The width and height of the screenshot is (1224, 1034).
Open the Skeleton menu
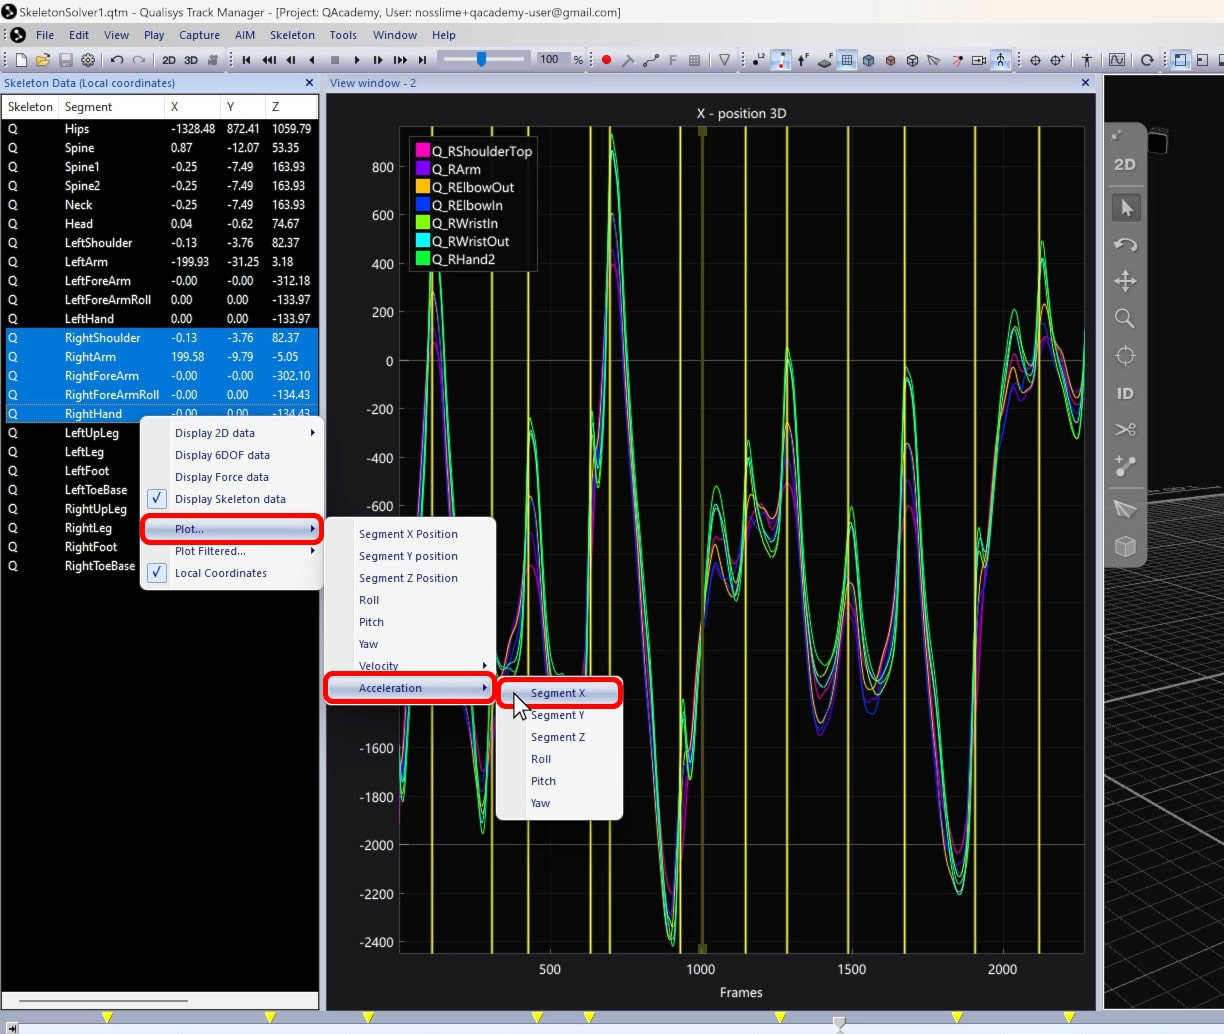(292, 35)
